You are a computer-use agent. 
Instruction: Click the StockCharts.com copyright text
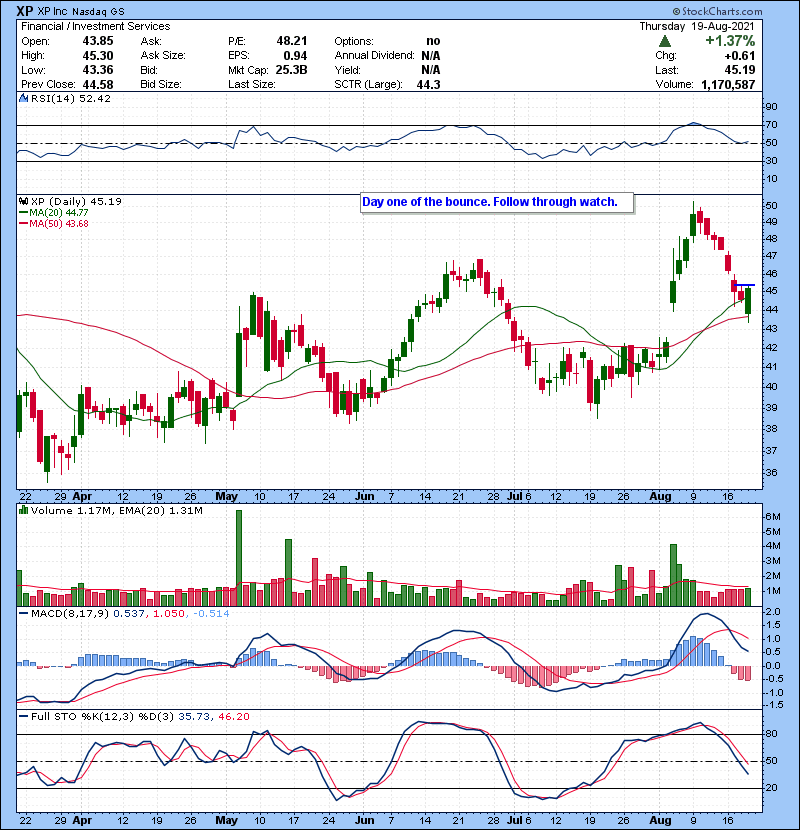(717, 11)
